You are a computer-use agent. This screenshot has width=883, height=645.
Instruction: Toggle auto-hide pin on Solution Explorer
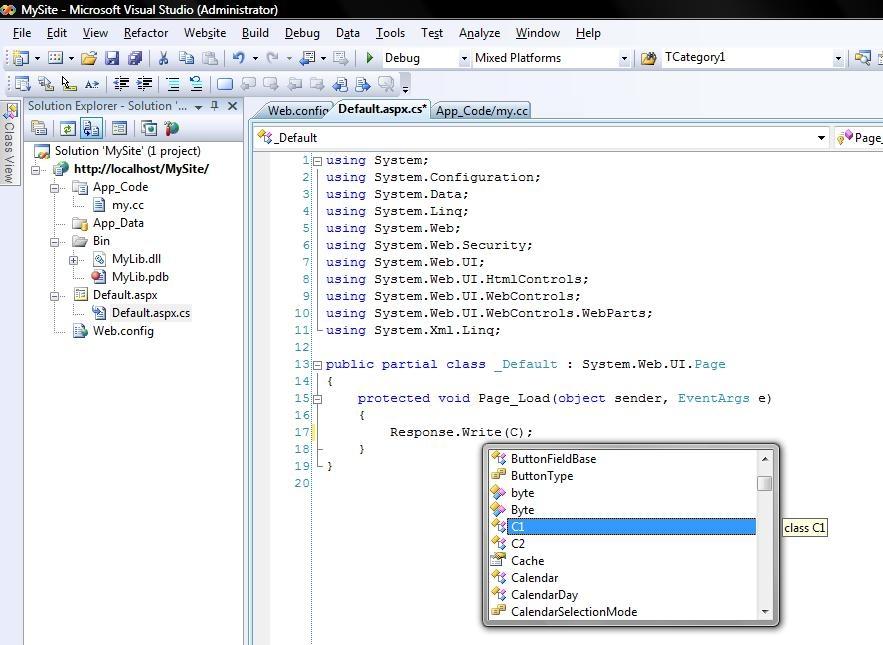pyautogui.click(x=215, y=105)
